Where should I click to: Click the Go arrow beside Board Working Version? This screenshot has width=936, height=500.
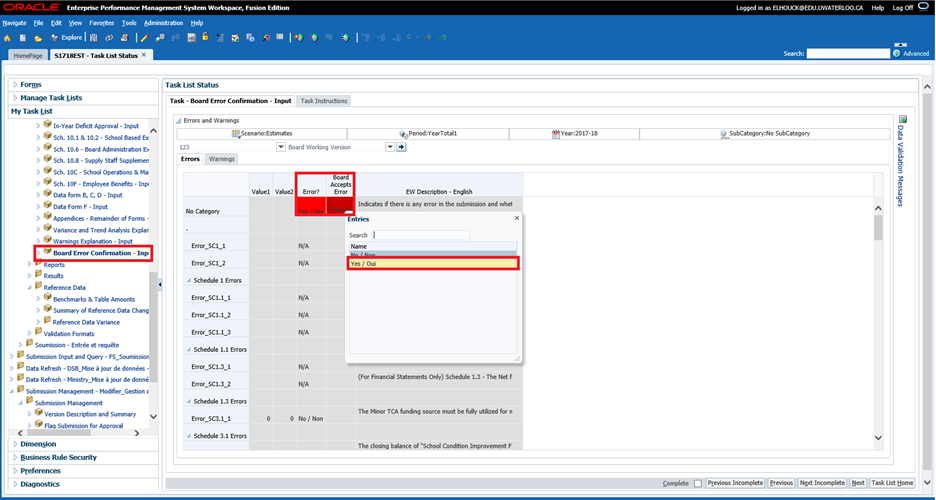pyautogui.click(x=402, y=147)
